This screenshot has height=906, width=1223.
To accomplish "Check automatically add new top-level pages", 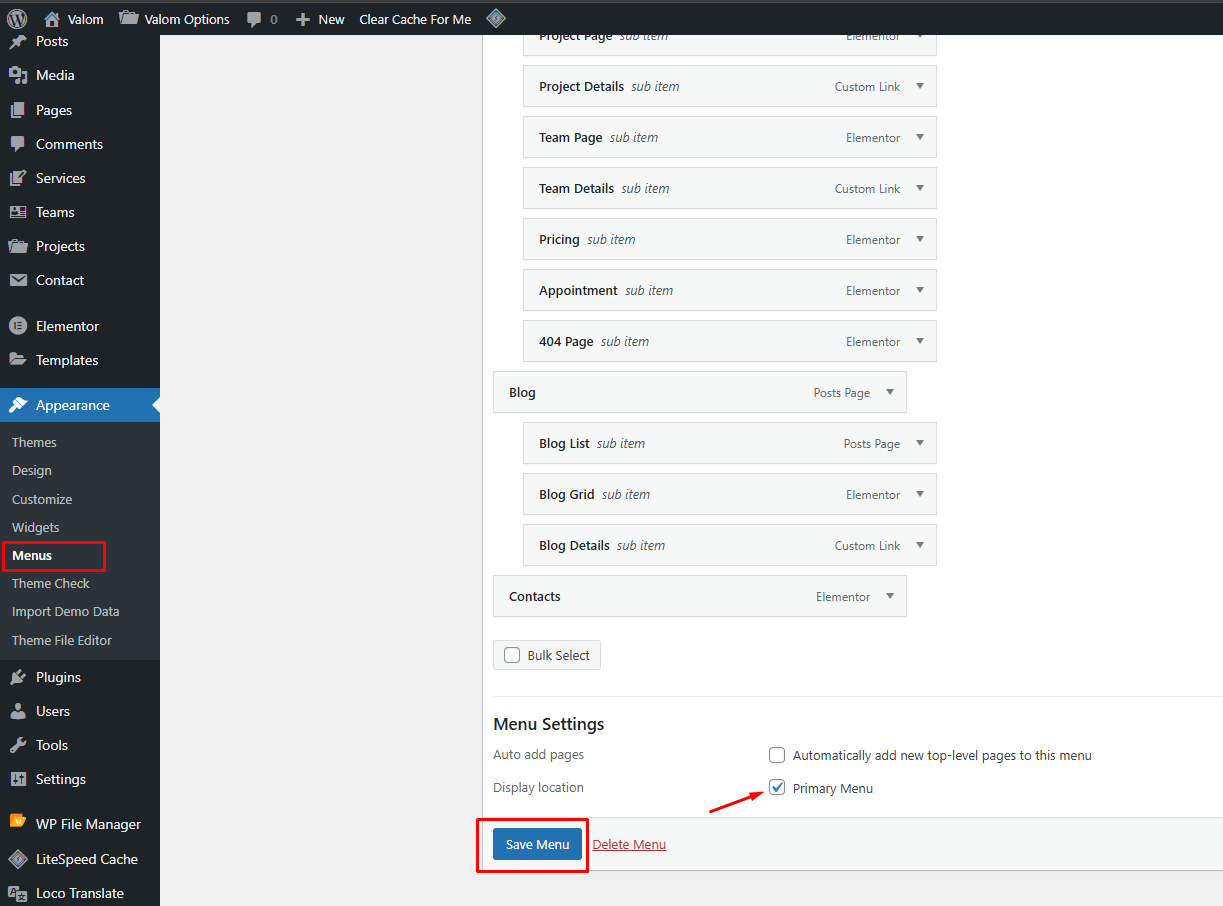I will (777, 755).
